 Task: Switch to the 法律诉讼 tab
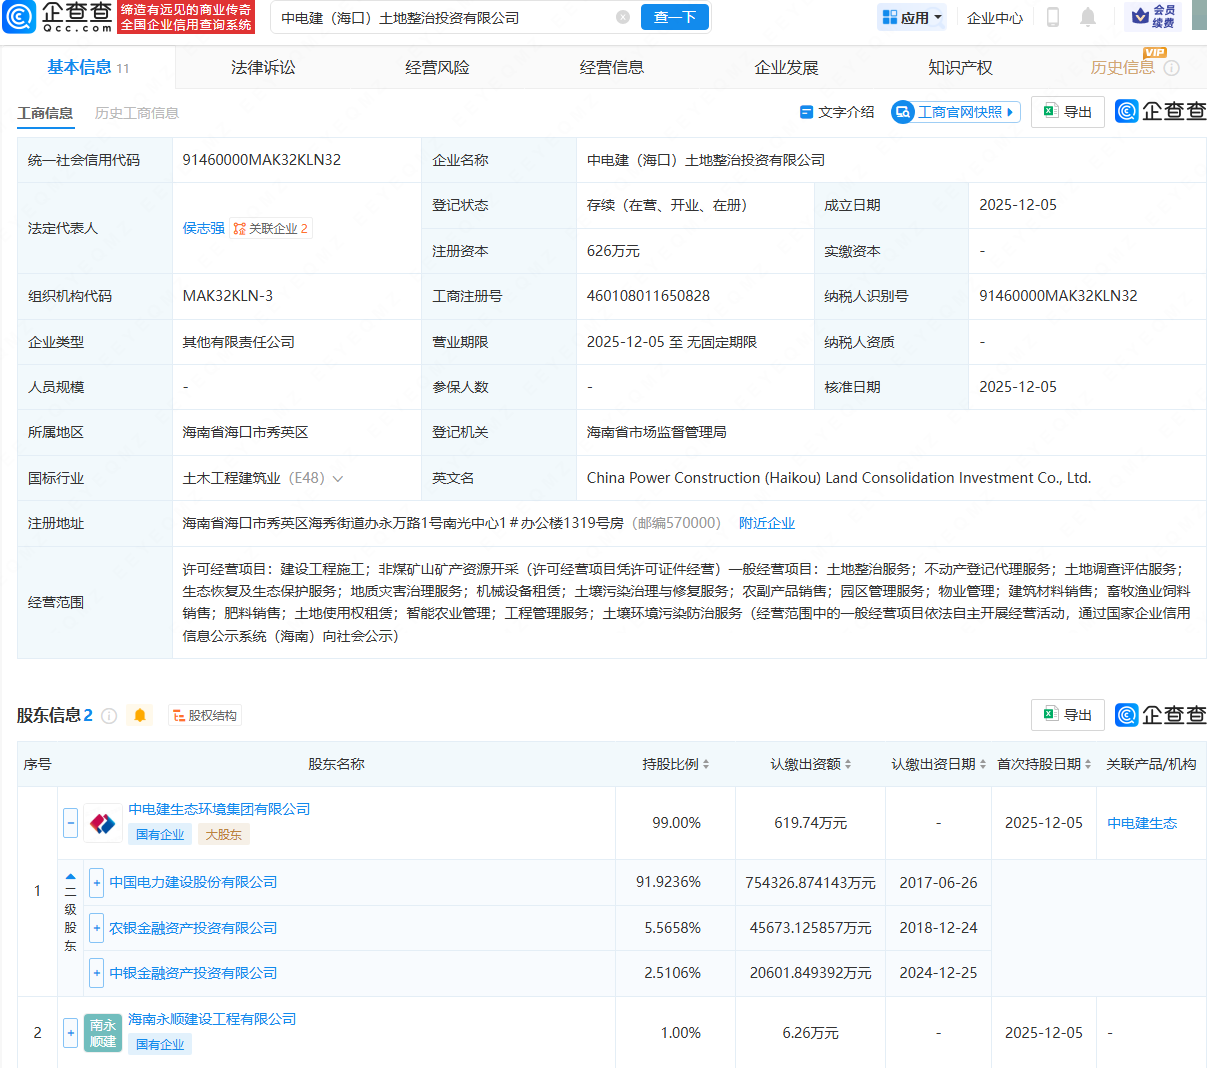pyautogui.click(x=263, y=67)
